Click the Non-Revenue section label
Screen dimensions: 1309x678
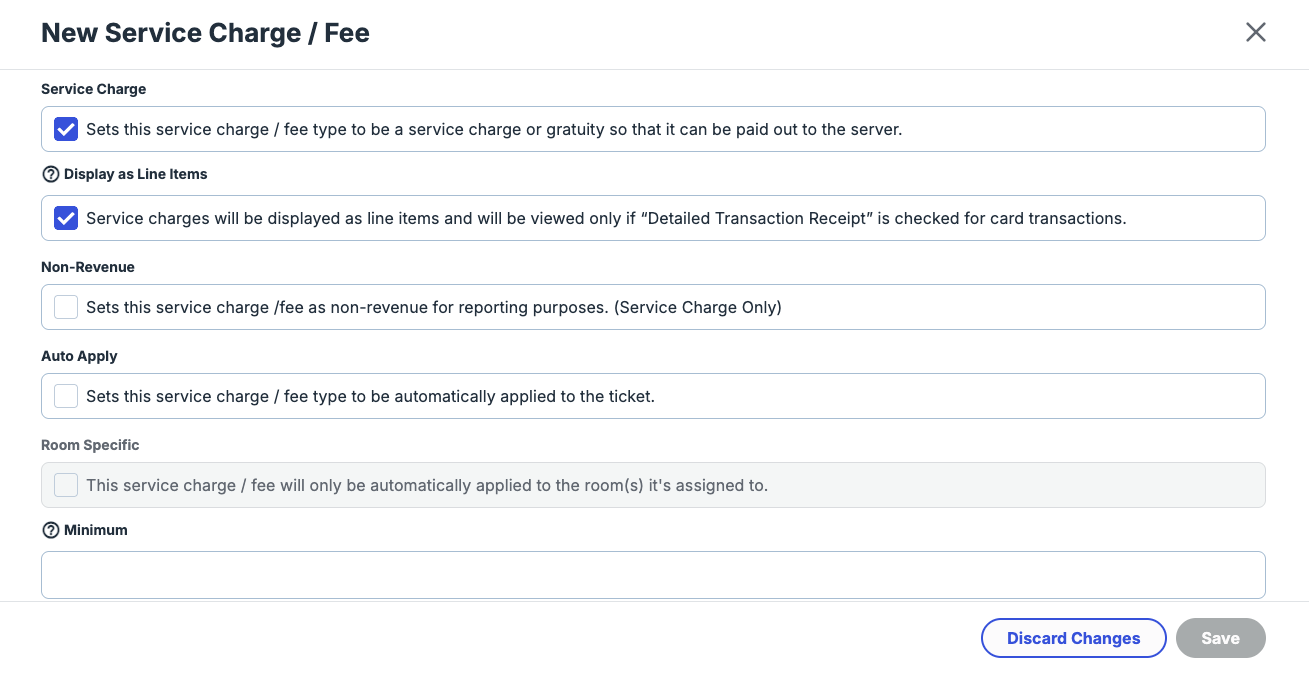click(88, 267)
